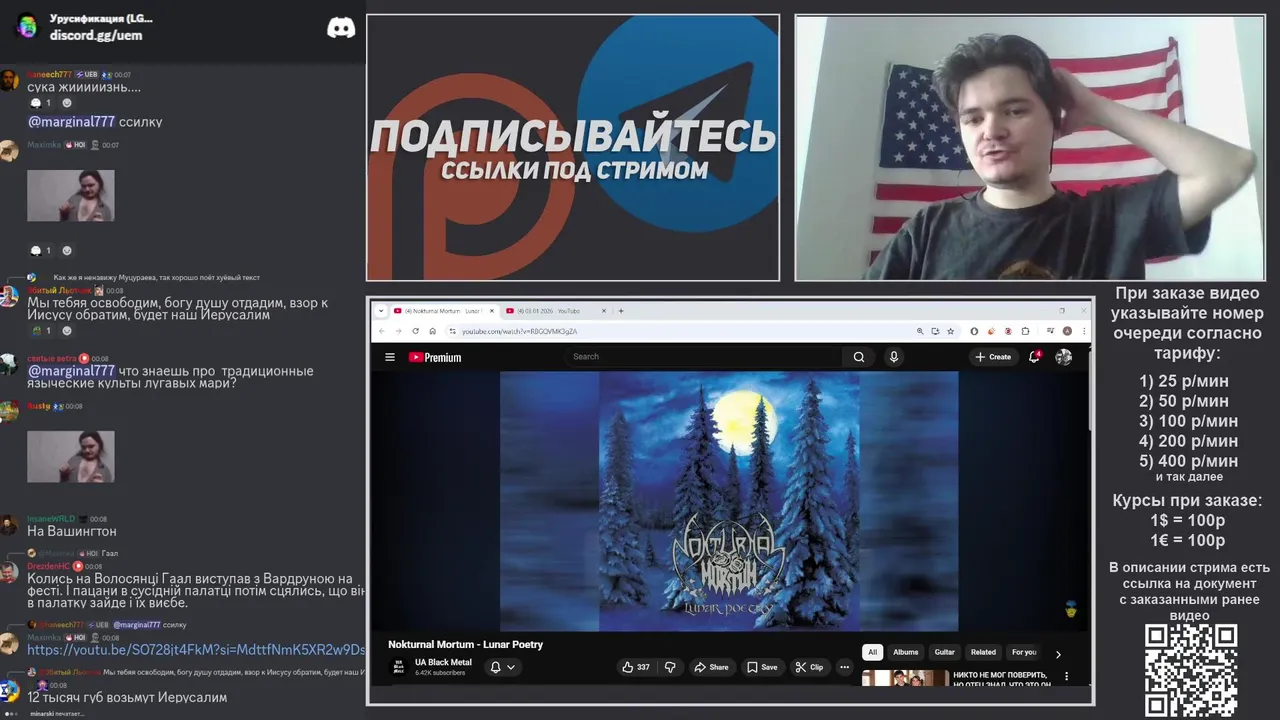Click the rate text "1$ = 100р"
This screenshot has width=1280, height=720.
click(x=1187, y=521)
